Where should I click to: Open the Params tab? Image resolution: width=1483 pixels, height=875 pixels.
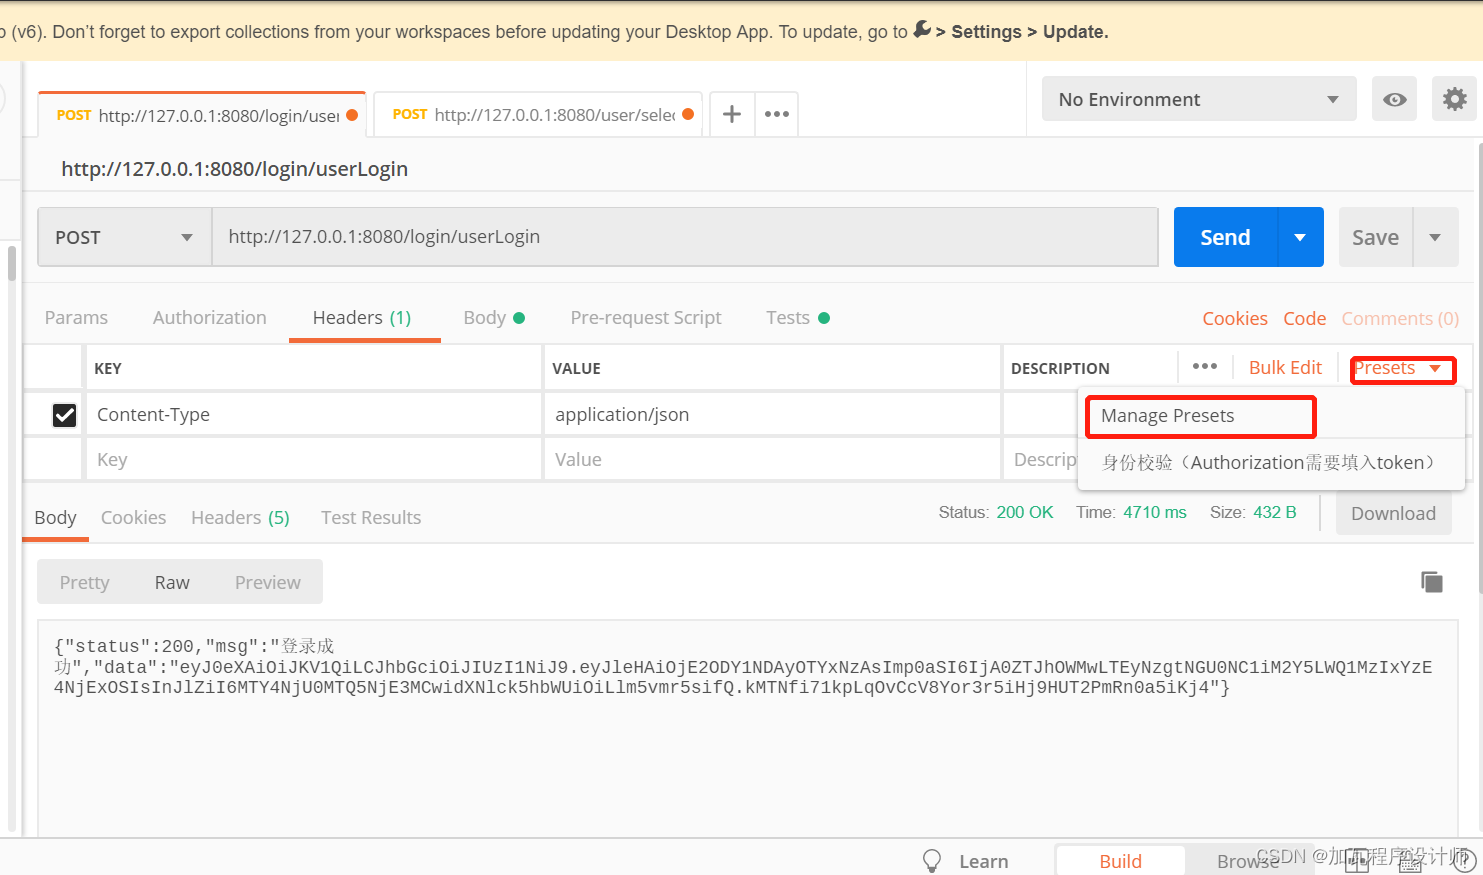tap(76, 318)
